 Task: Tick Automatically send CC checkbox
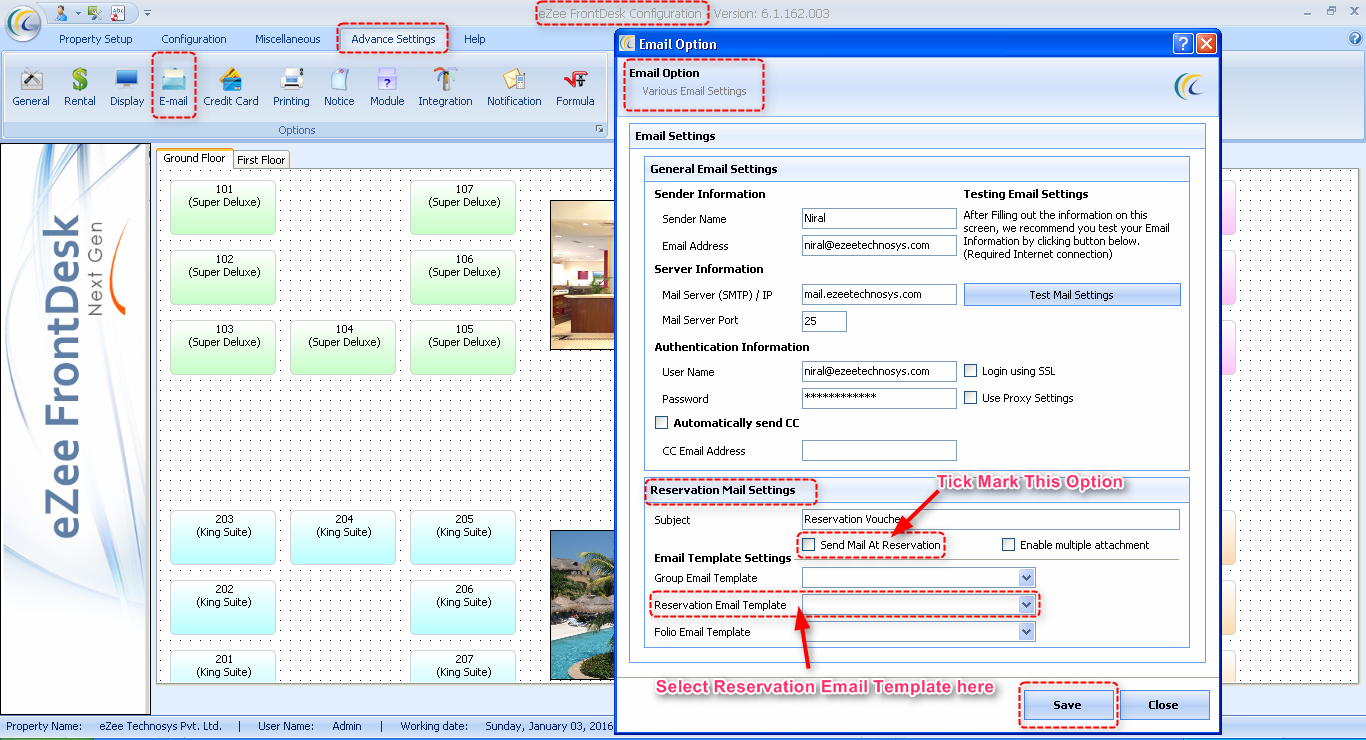[x=661, y=423]
